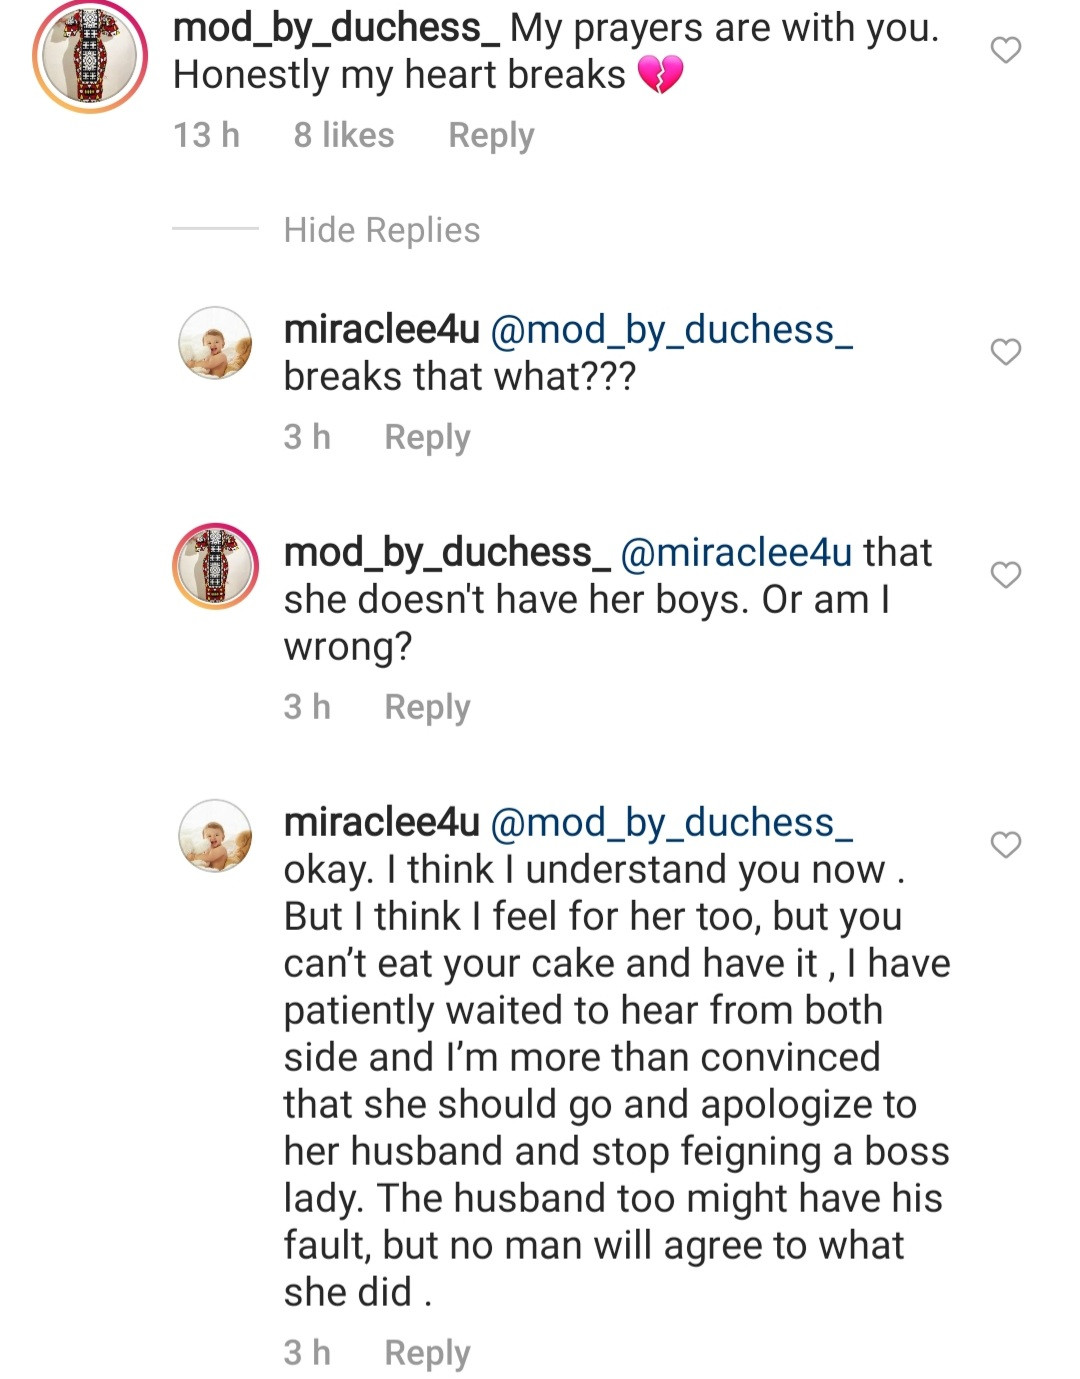The height and width of the screenshot is (1379, 1080).
Task: Like the 'breaks that what???' reply
Action: point(1005,352)
